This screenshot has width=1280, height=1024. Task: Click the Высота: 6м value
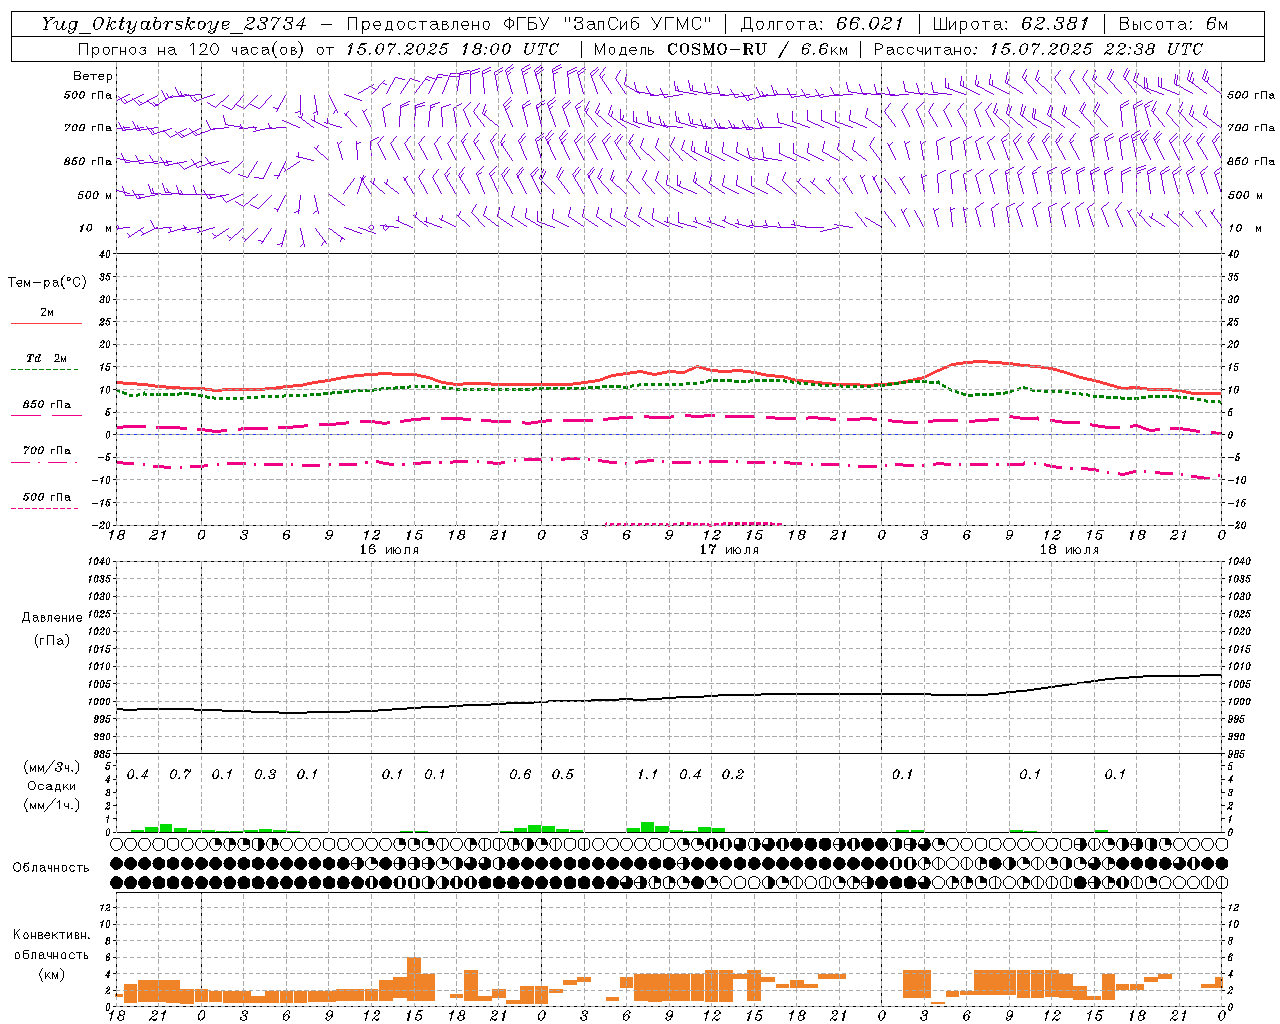pos(1173,24)
